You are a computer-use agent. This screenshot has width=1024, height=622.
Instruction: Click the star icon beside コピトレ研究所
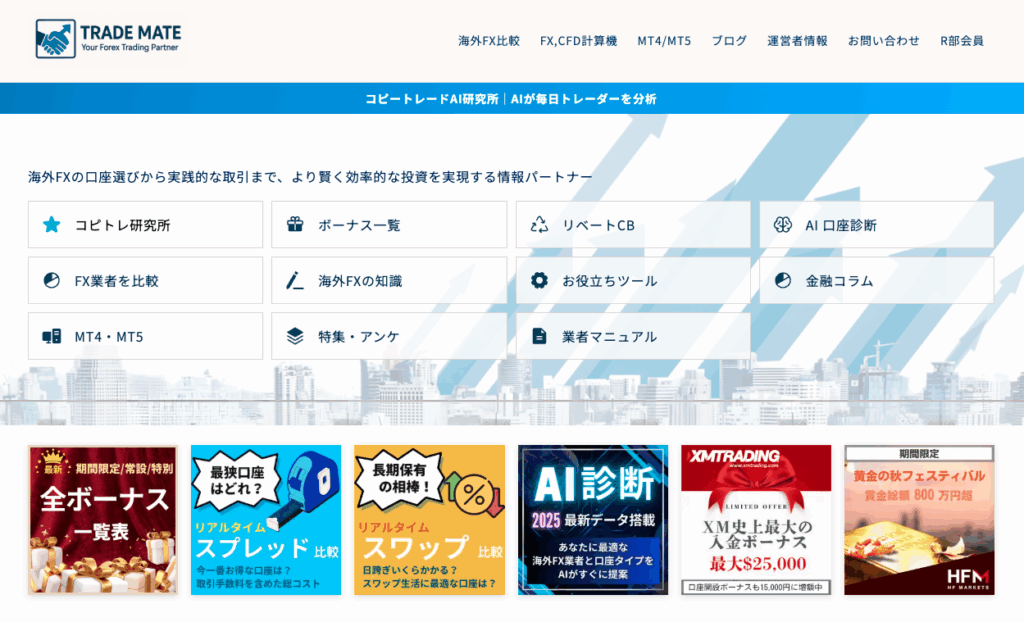pos(52,225)
